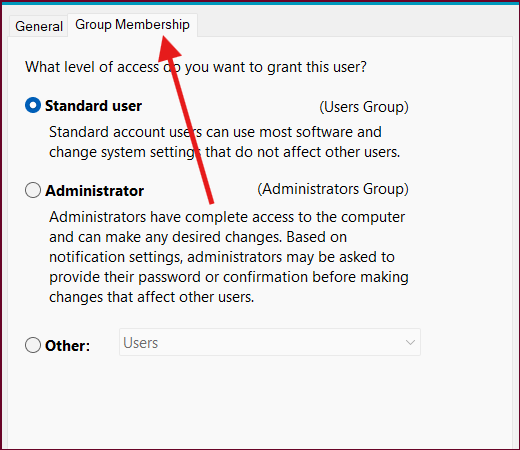
Task: Click the "Standard account users" description line
Action: pos(225,142)
